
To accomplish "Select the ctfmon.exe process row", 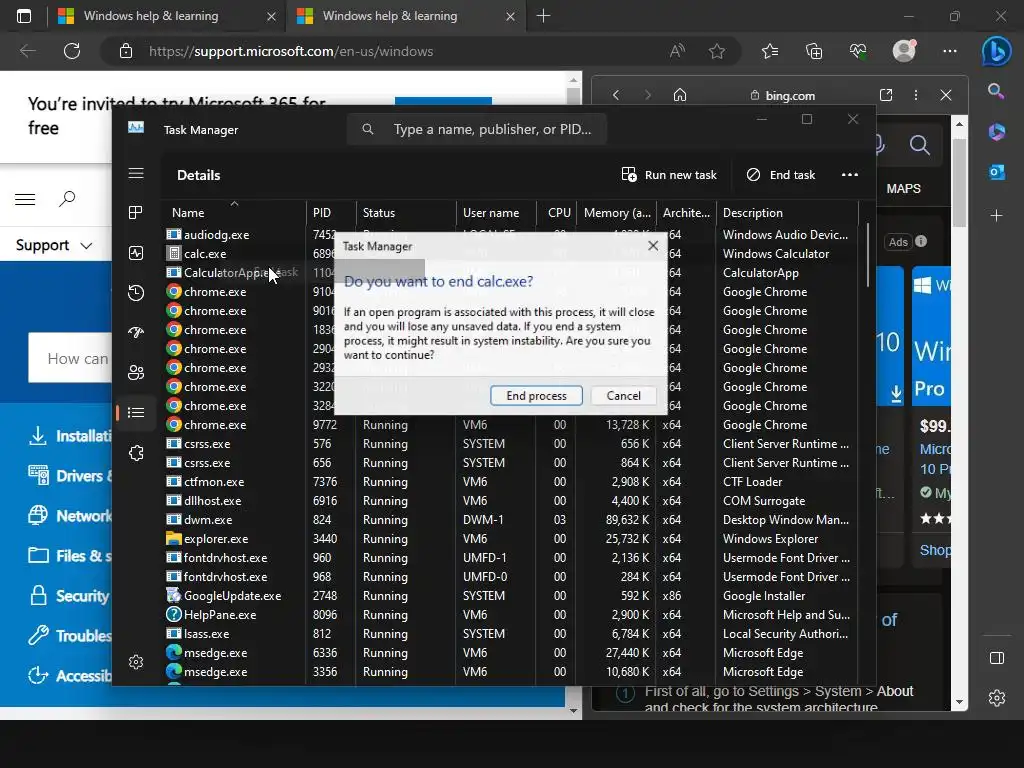I will pyautogui.click(x=510, y=482).
